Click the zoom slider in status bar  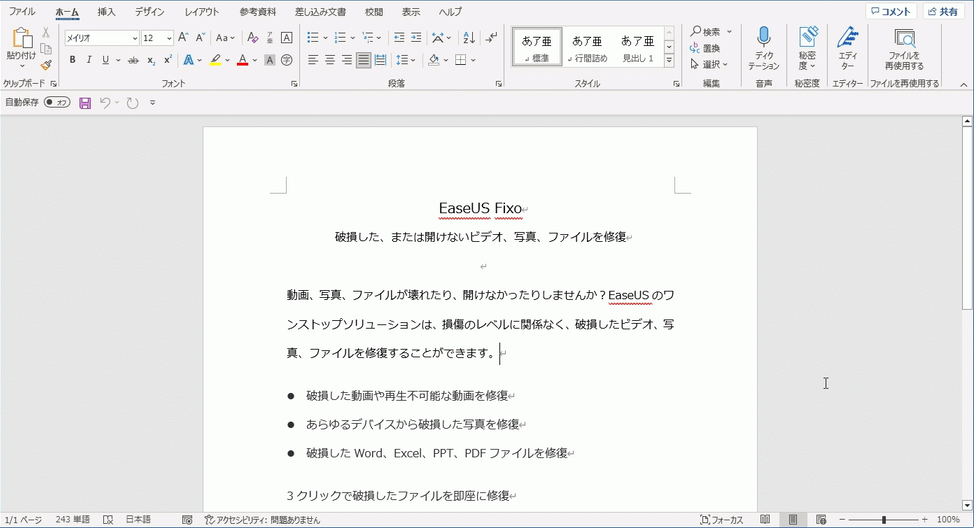[883, 520]
